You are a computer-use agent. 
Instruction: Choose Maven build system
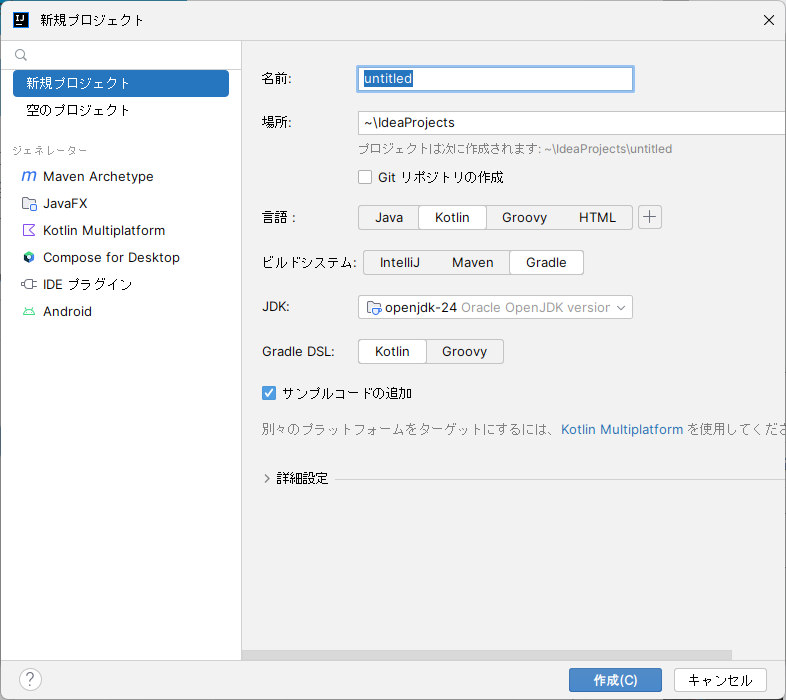click(x=473, y=263)
